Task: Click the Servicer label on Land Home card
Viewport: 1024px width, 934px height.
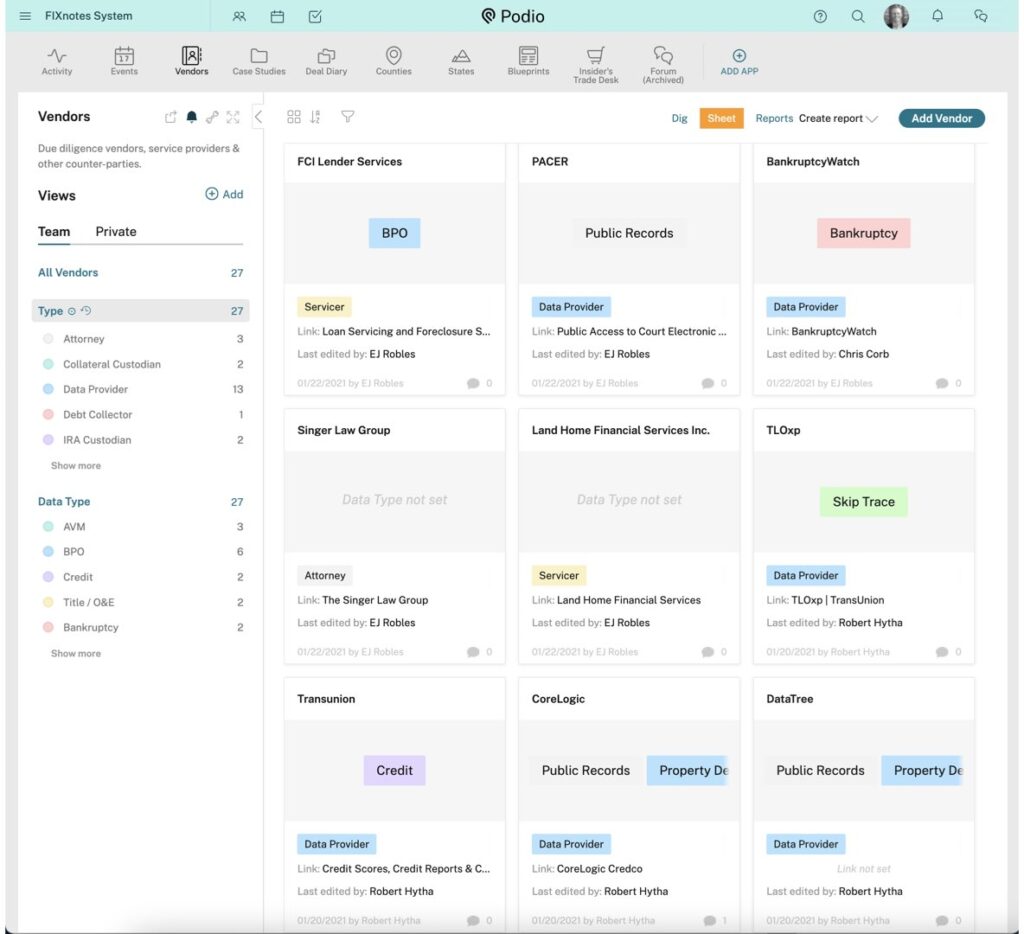Action: (558, 575)
